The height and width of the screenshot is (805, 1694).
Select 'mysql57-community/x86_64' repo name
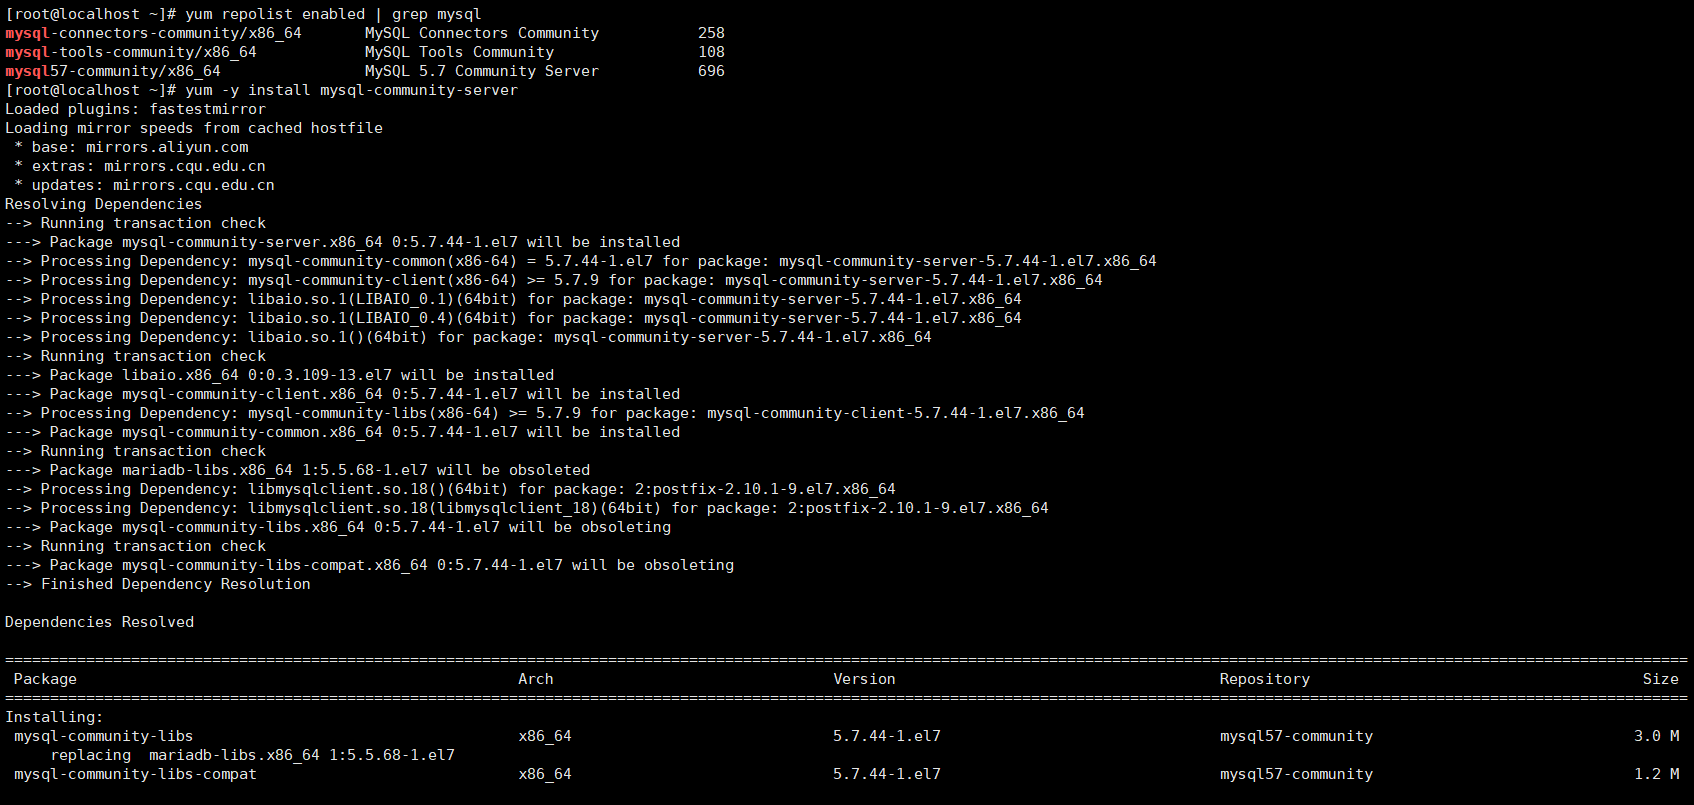pyautogui.click(x=113, y=71)
